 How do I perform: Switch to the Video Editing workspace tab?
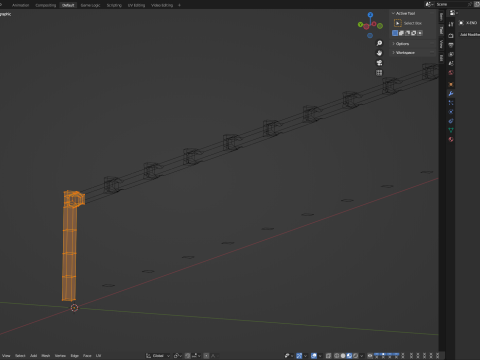pyautogui.click(x=162, y=5)
